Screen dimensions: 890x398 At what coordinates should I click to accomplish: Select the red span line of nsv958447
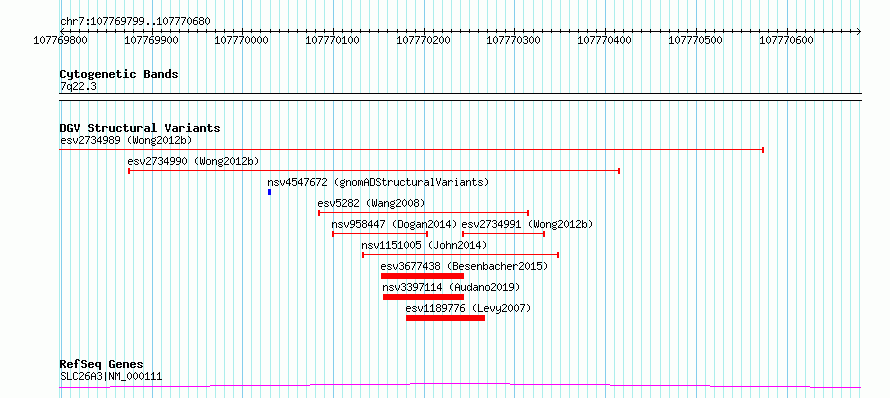pos(380,234)
